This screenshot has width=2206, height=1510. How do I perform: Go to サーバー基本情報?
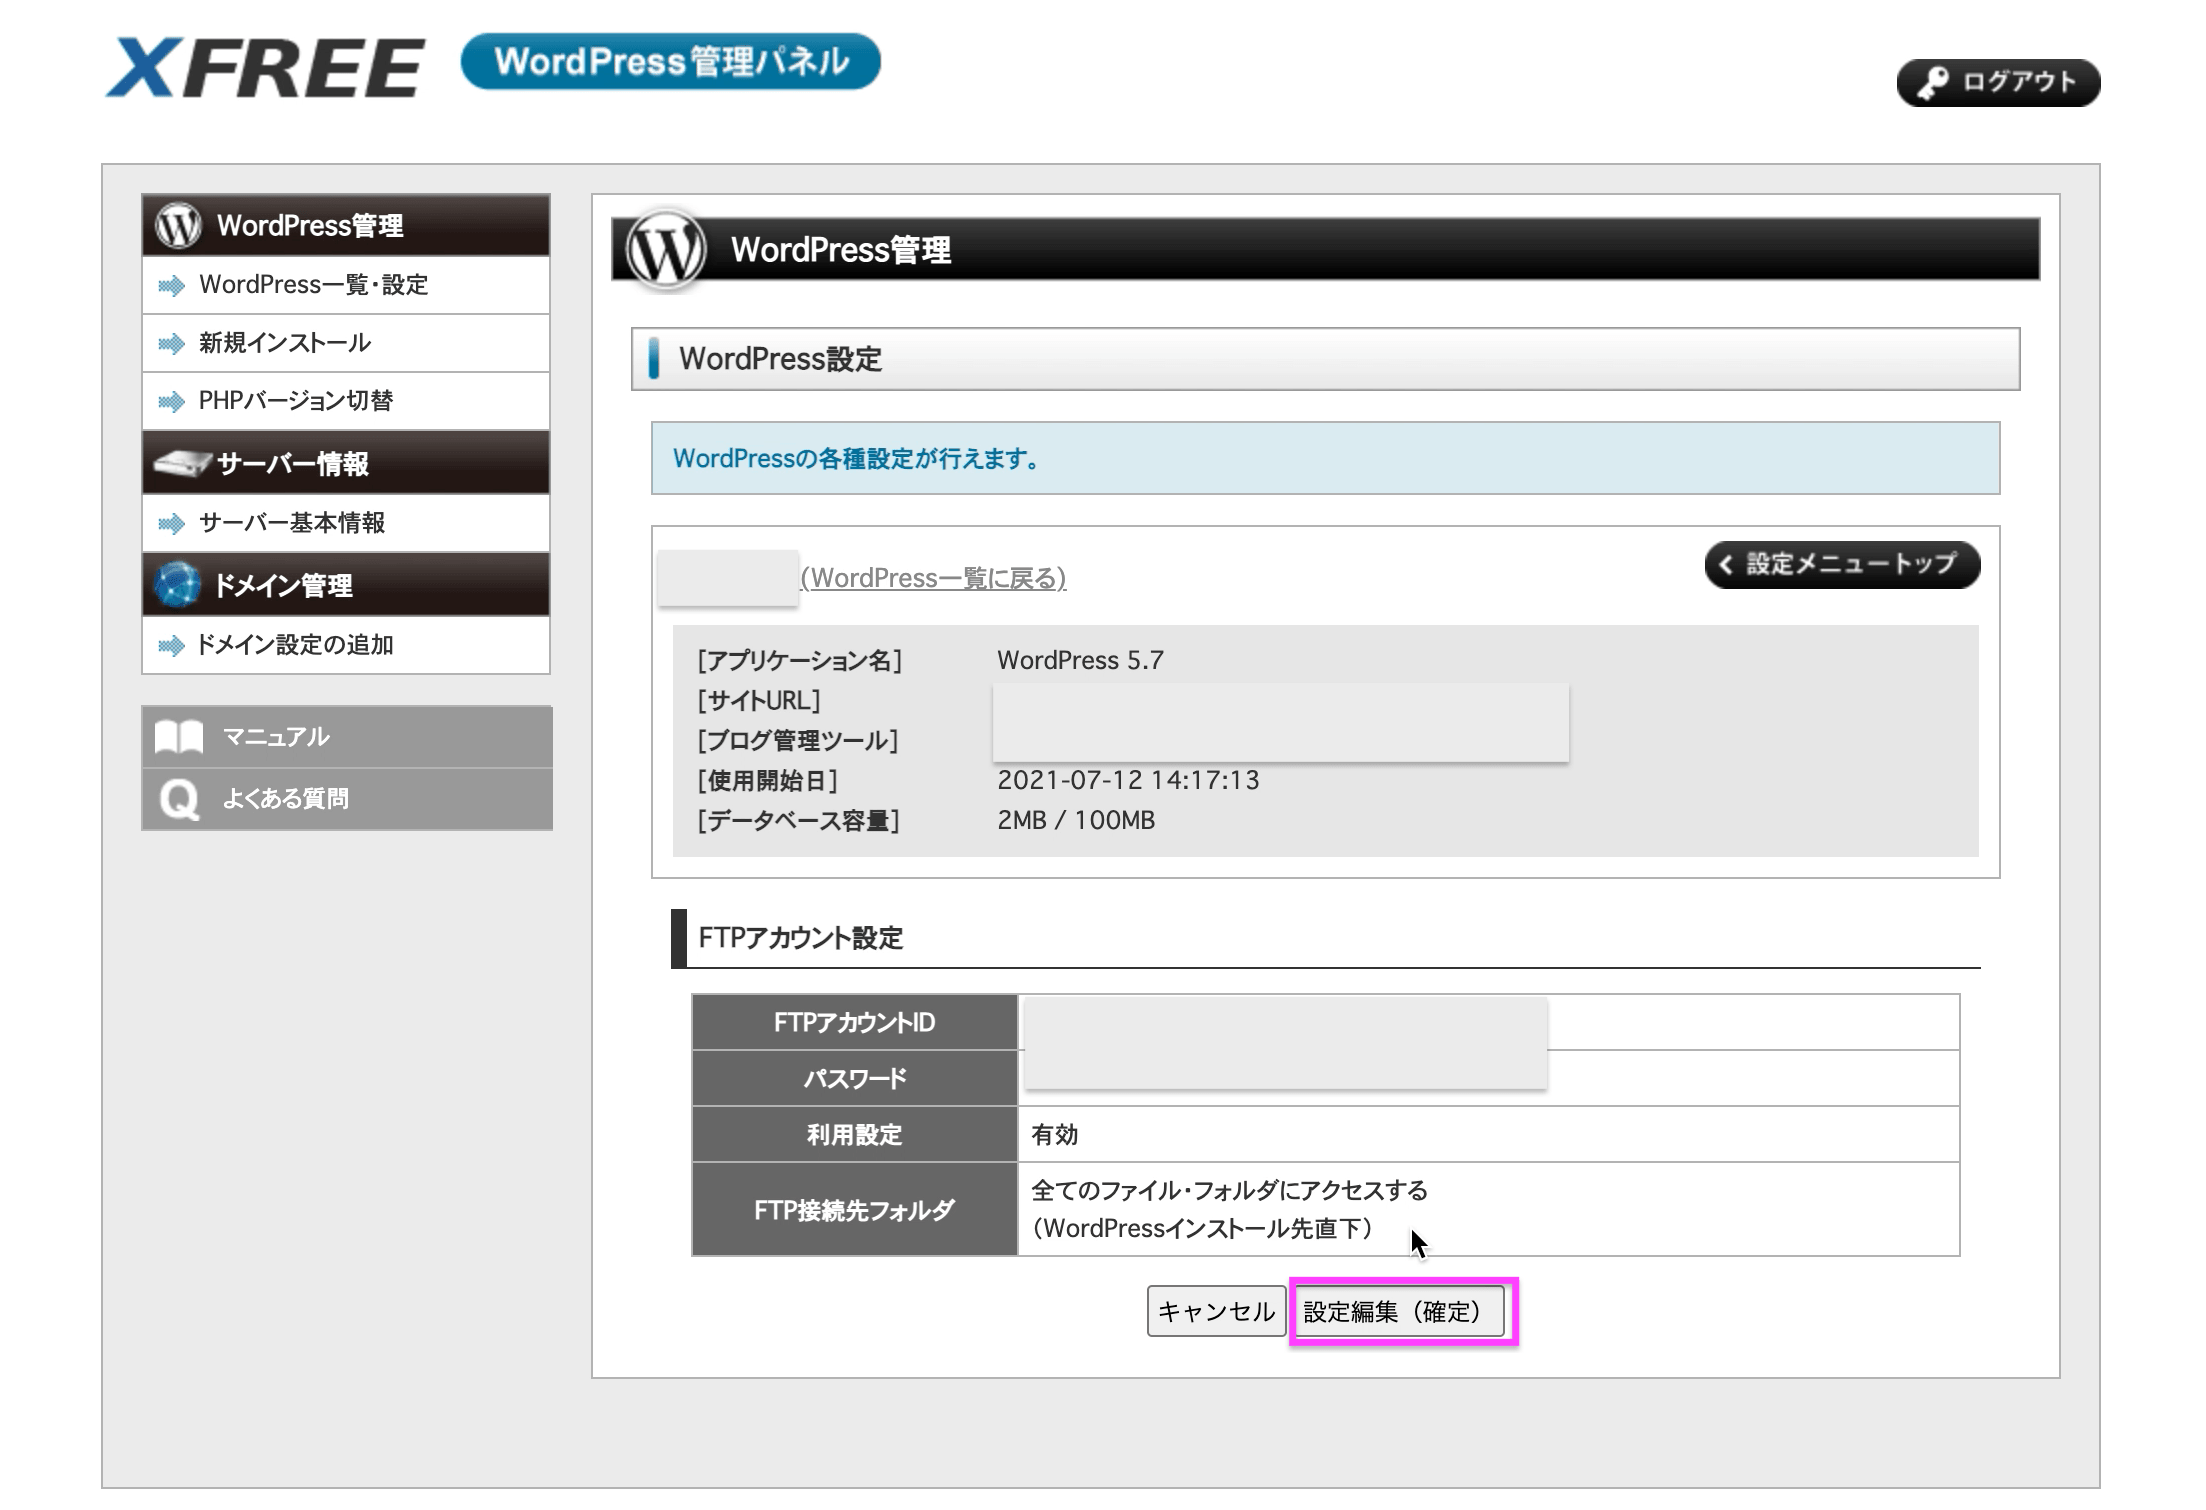pos(292,523)
